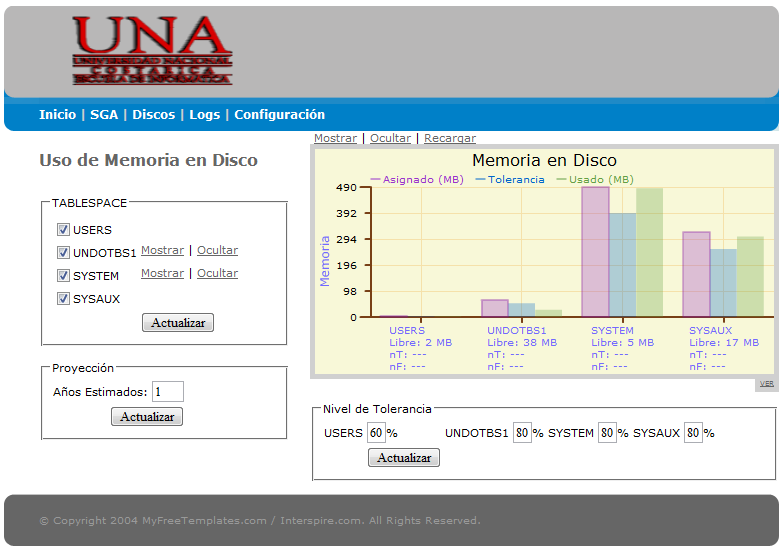The height and width of the screenshot is (547, 780).
Task: Click the 'Libre: 17 MB' label under SYSAUX
Action: [x=724, y=343]
